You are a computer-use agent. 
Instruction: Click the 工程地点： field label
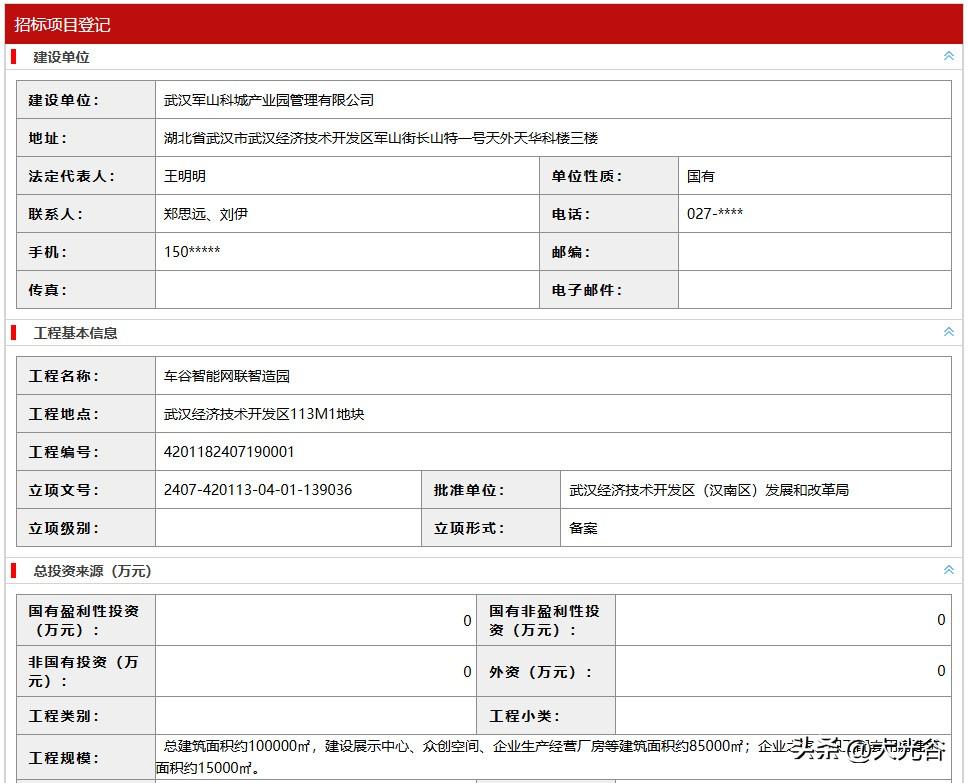pyautogui.click(x=63, y=414)
